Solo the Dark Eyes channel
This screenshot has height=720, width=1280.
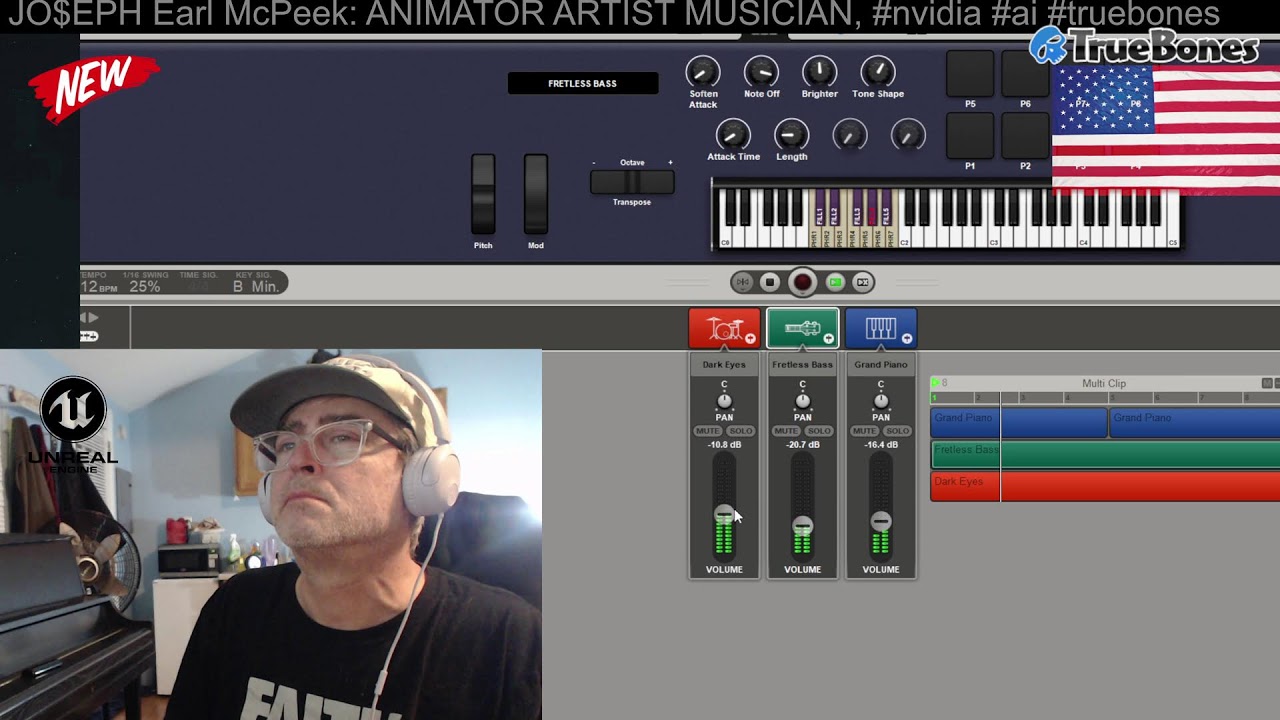tap(740, 431)
